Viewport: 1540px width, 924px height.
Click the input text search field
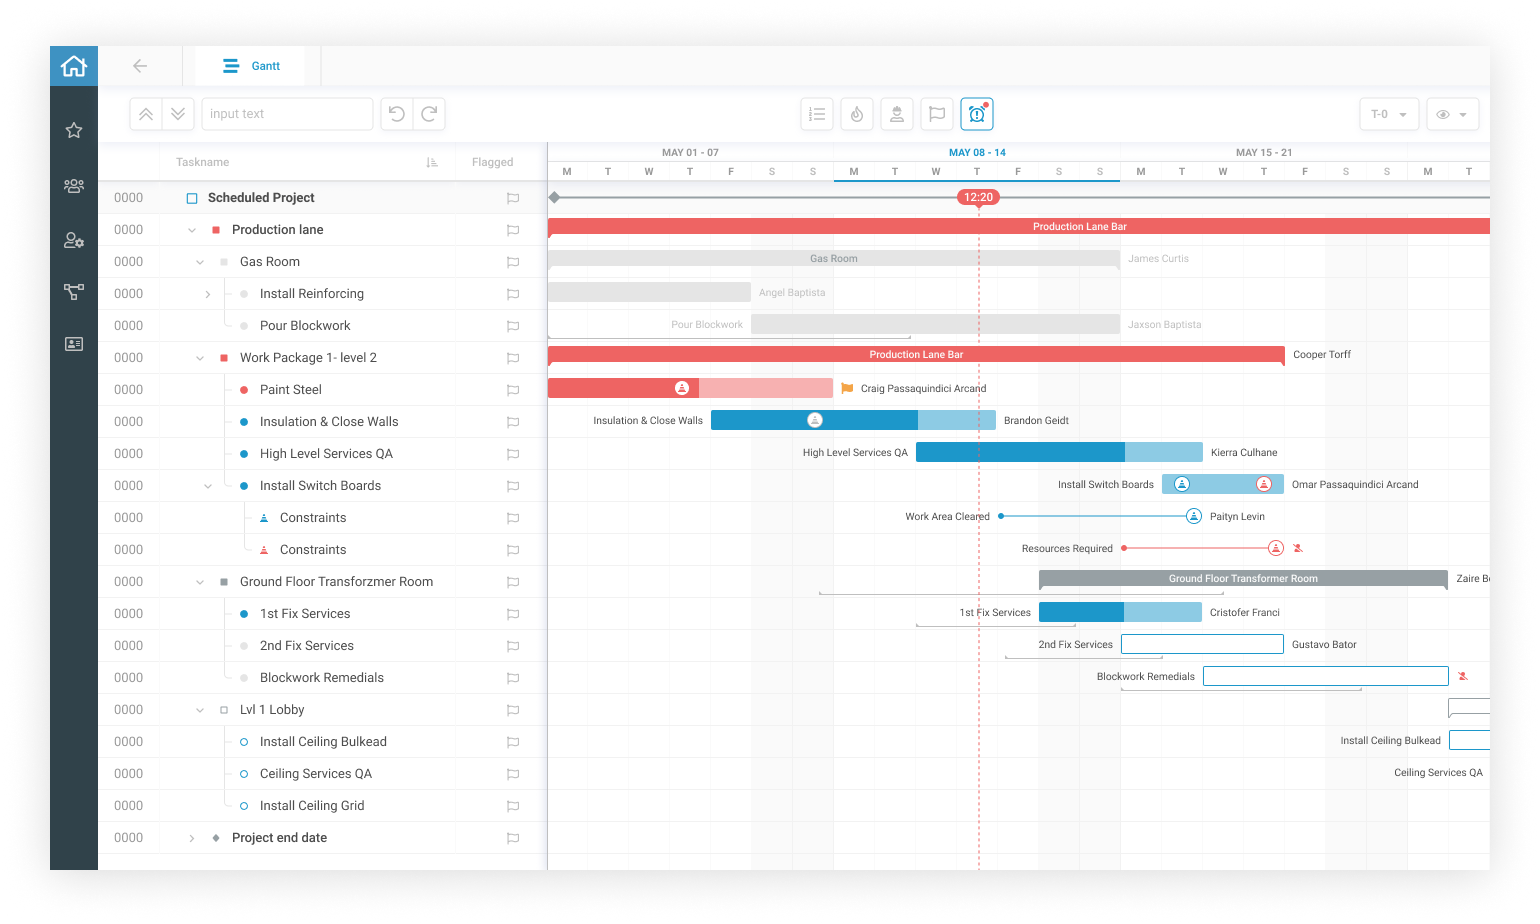pos(287,114)
